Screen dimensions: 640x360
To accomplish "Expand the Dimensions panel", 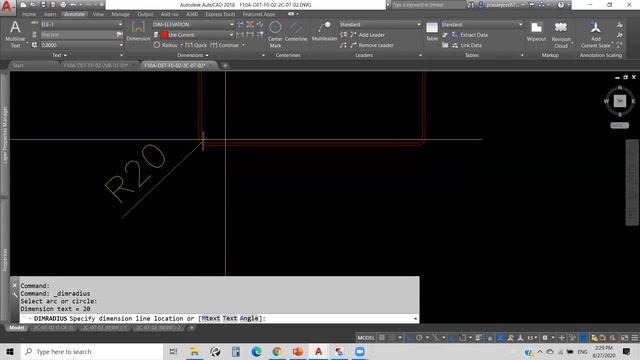I will point(193,55).
